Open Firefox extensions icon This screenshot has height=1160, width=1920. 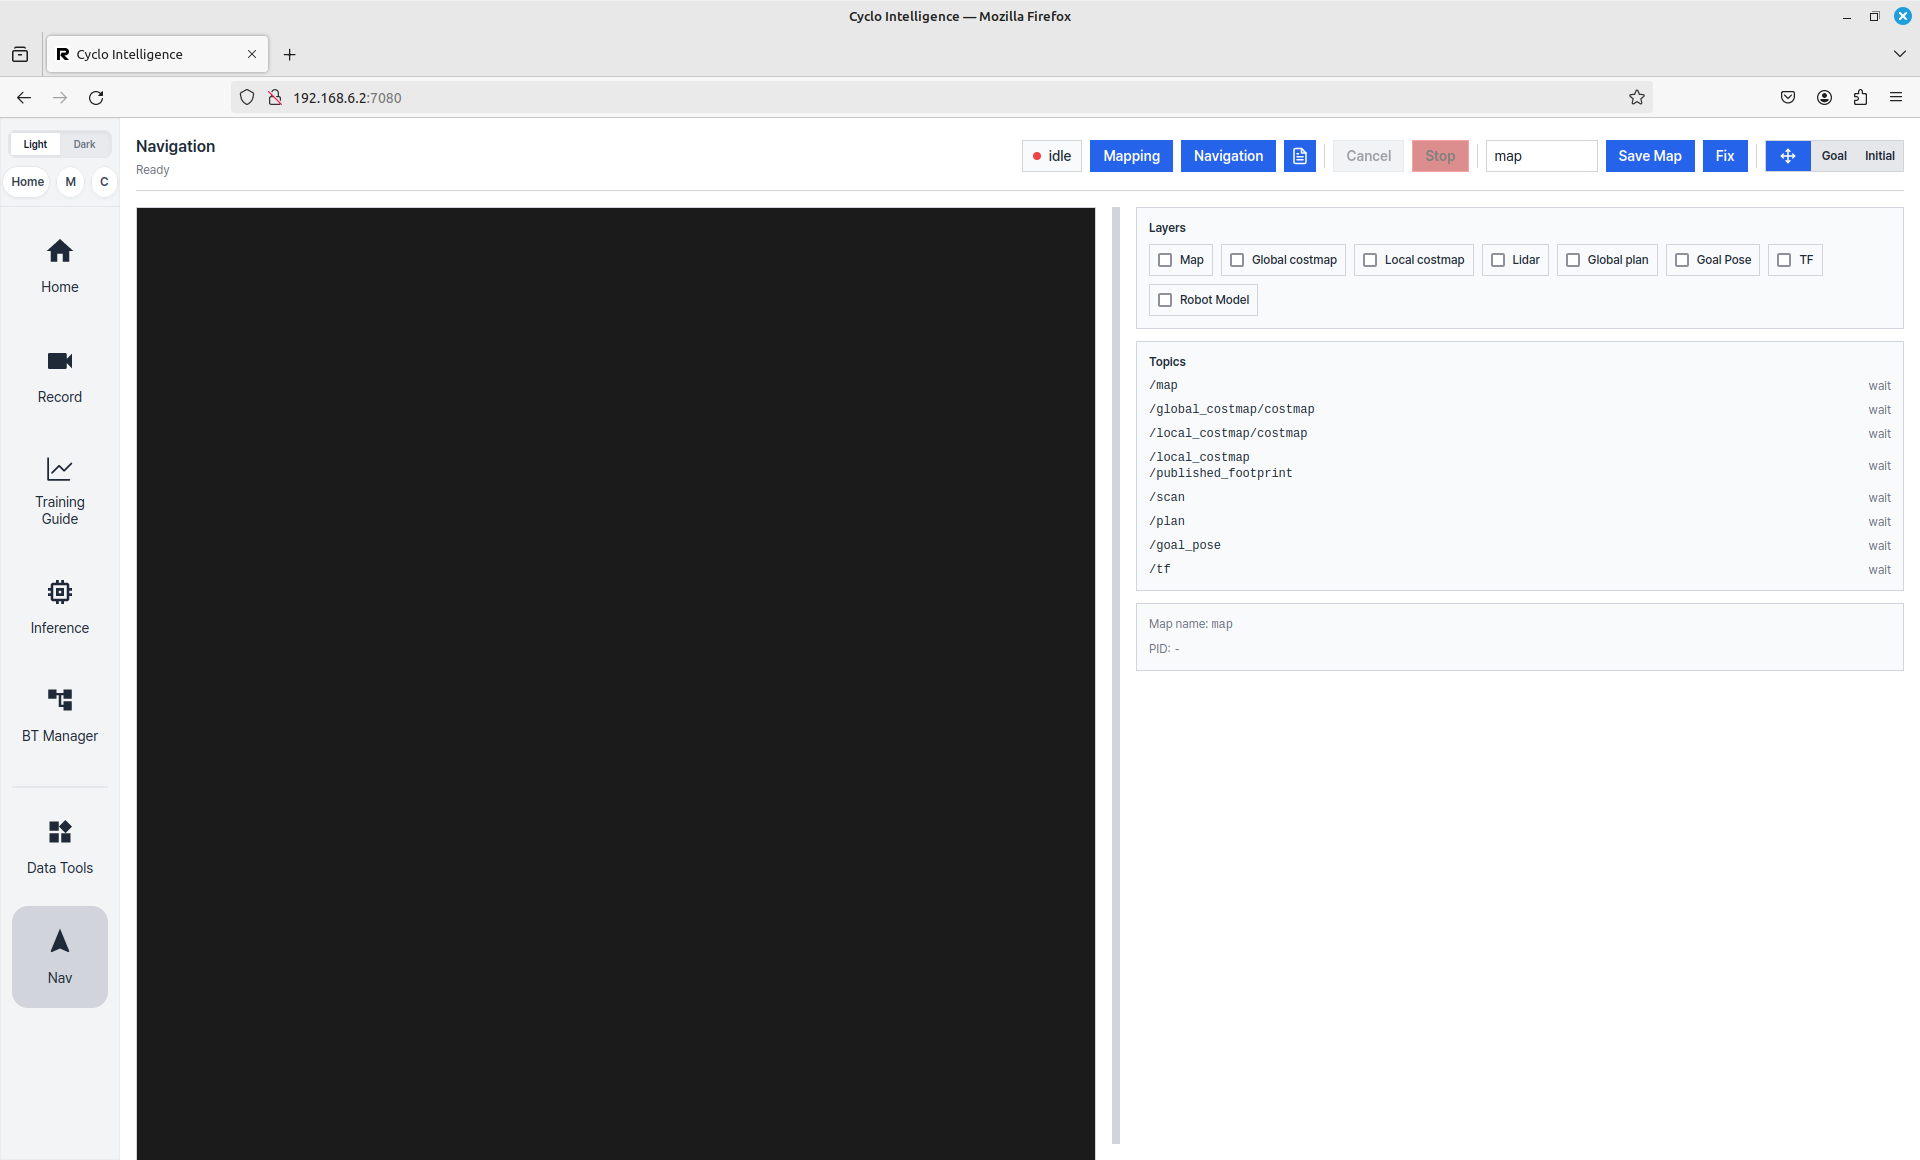(1860, 98)
